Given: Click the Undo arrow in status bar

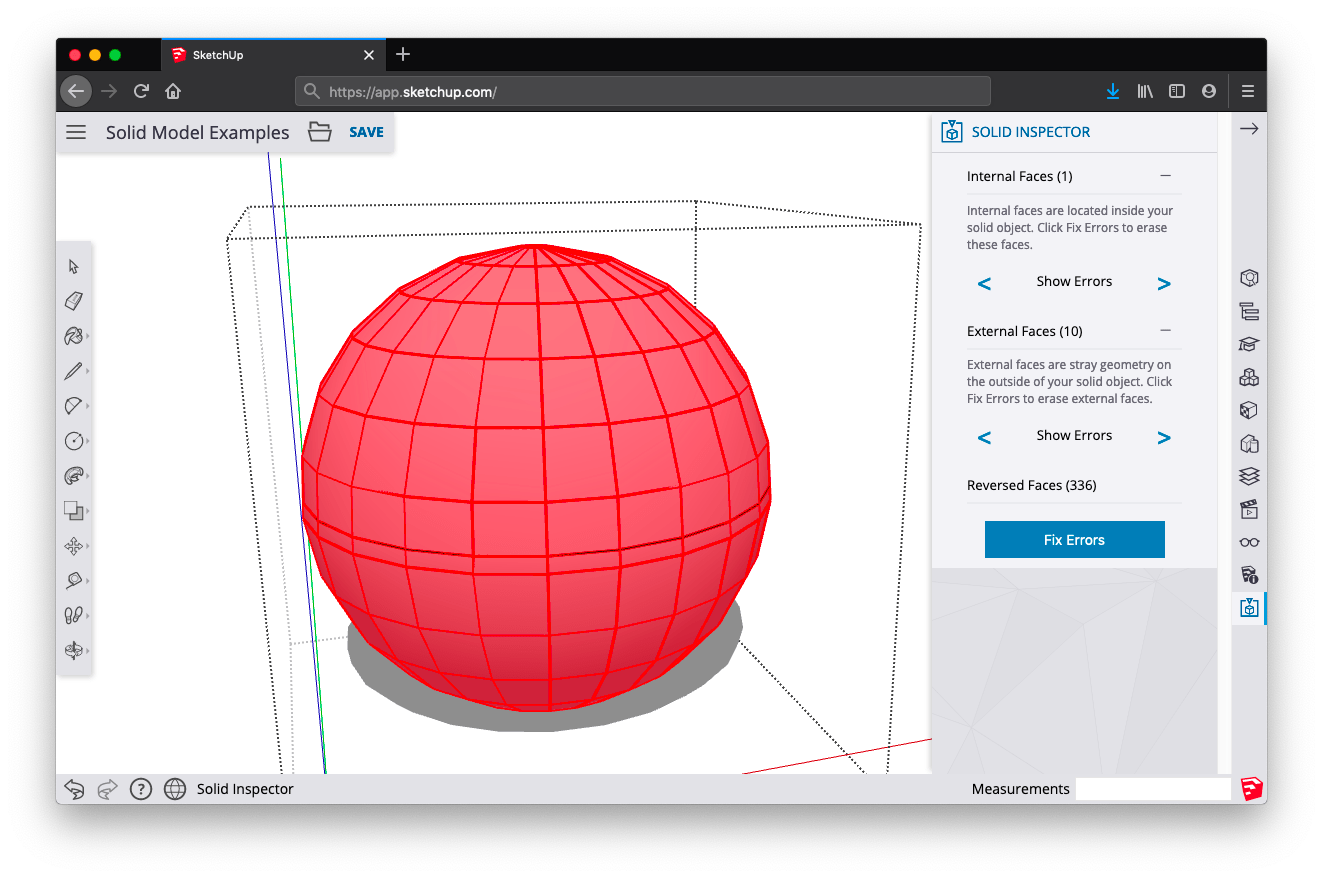Looking at the screenshot, I should click(74, 788).
